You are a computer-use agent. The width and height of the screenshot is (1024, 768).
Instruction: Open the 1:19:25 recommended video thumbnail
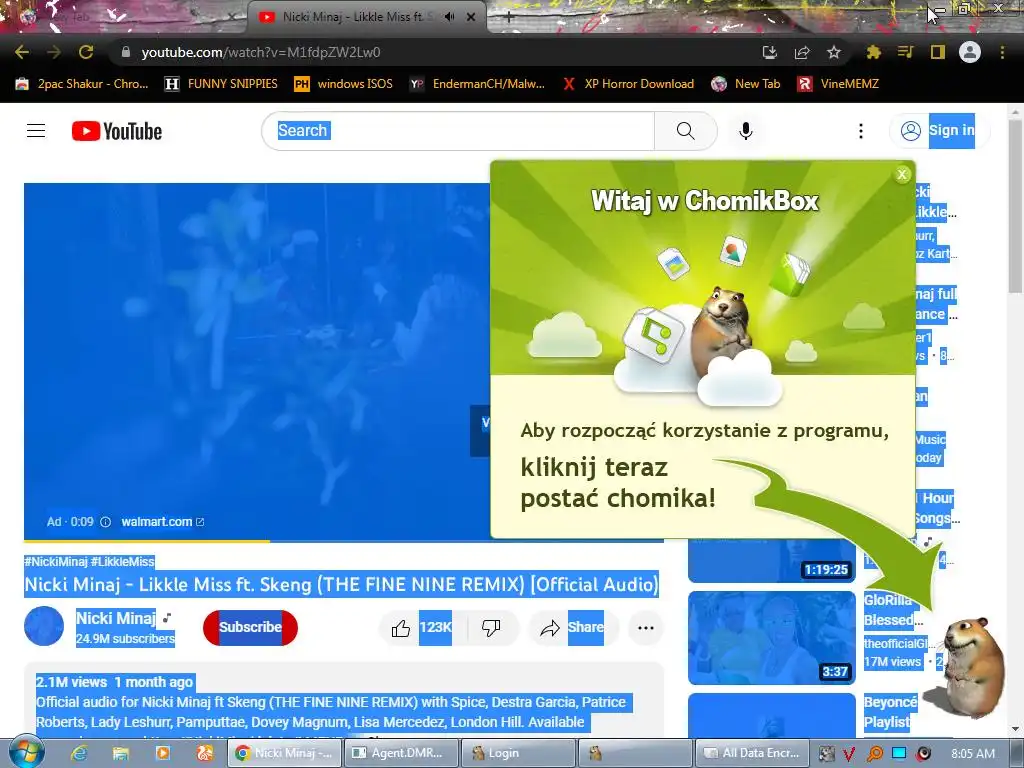point(772,560)
